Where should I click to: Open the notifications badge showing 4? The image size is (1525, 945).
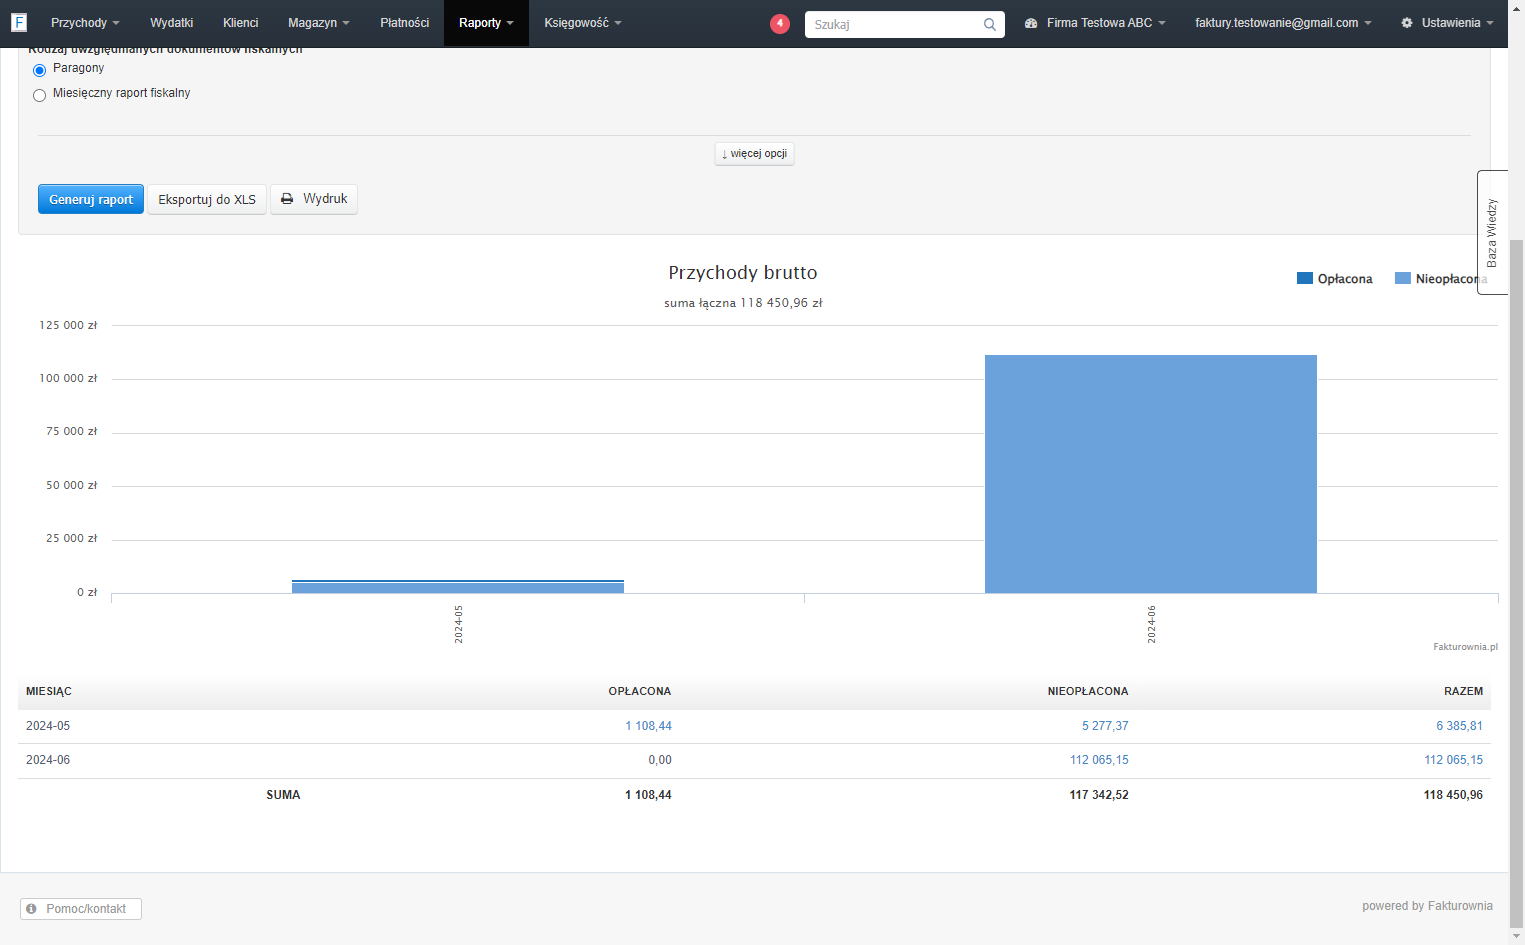tap(780, 23)
